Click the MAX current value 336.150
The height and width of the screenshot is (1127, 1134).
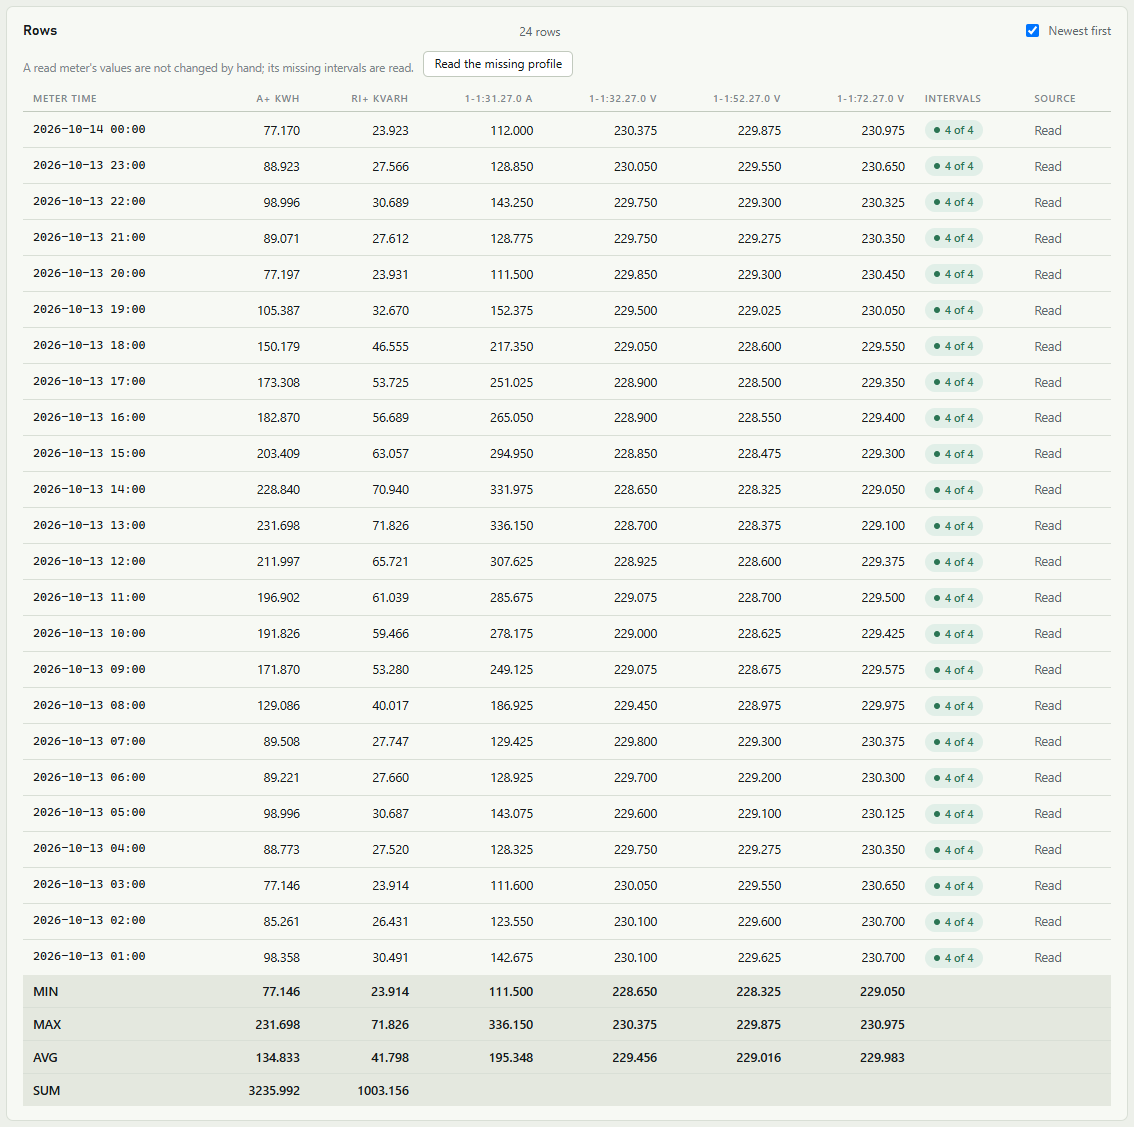(x=511, y=1025)
